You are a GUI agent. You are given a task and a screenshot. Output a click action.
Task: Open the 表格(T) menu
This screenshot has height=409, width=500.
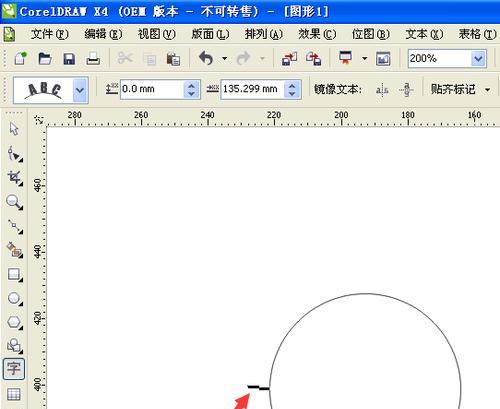coord(478,34)
